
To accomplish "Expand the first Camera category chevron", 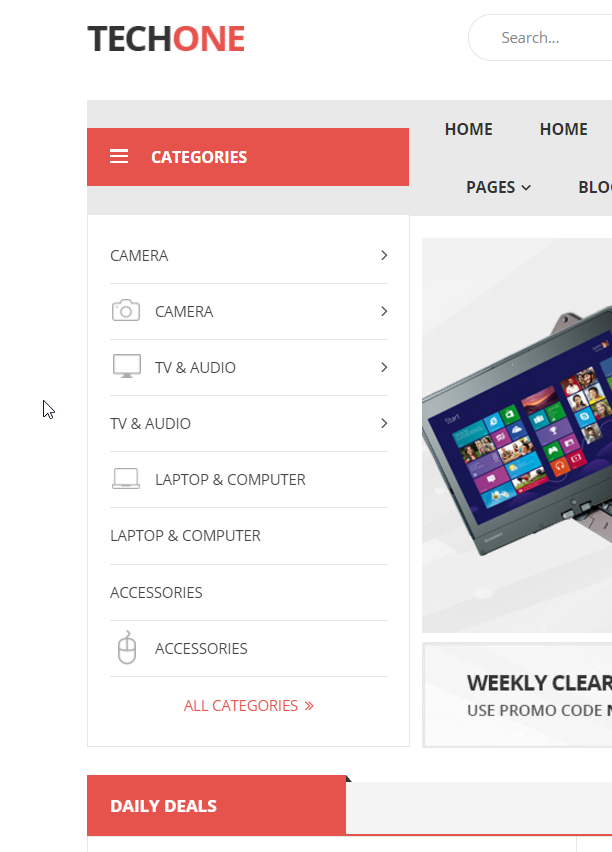I will [384, 255].
